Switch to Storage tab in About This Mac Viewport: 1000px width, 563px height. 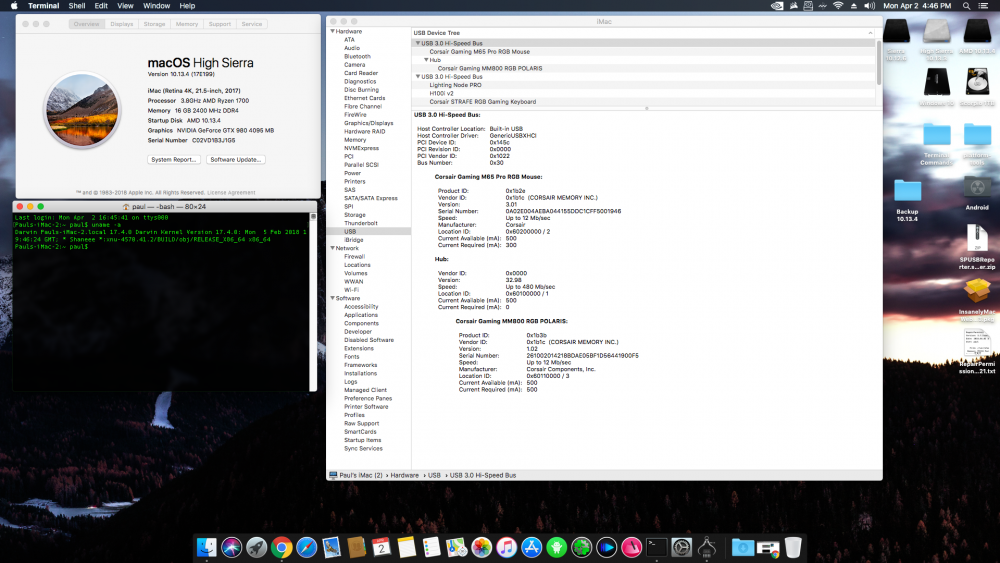[x=154, y=24]
